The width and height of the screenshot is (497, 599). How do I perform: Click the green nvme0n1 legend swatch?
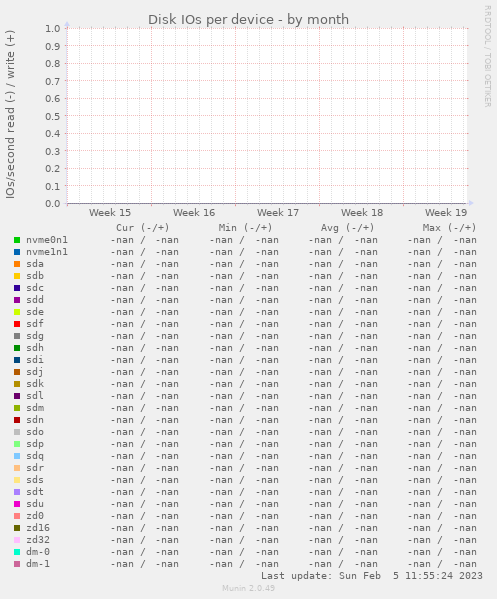click(x=17, y=240)
